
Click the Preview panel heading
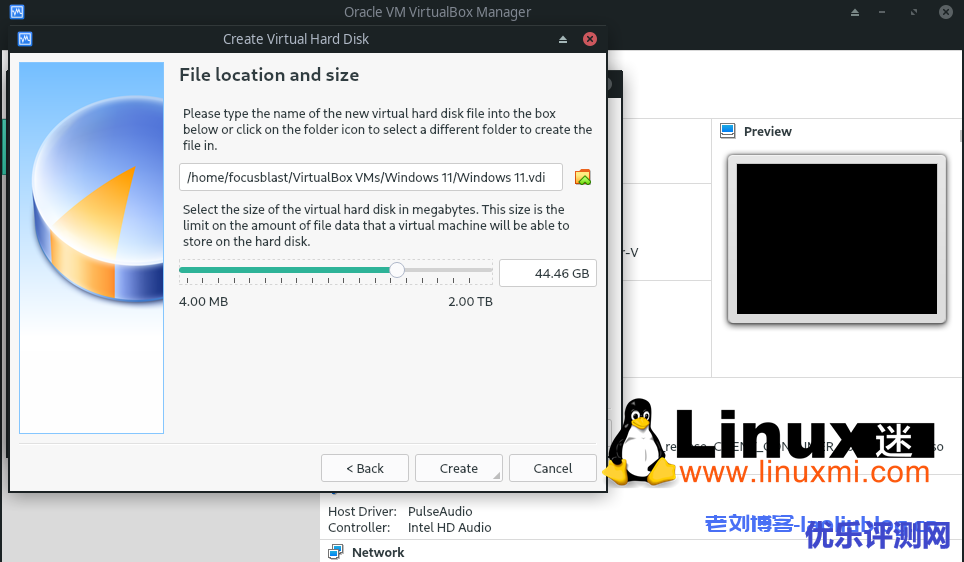click(767, 132)
